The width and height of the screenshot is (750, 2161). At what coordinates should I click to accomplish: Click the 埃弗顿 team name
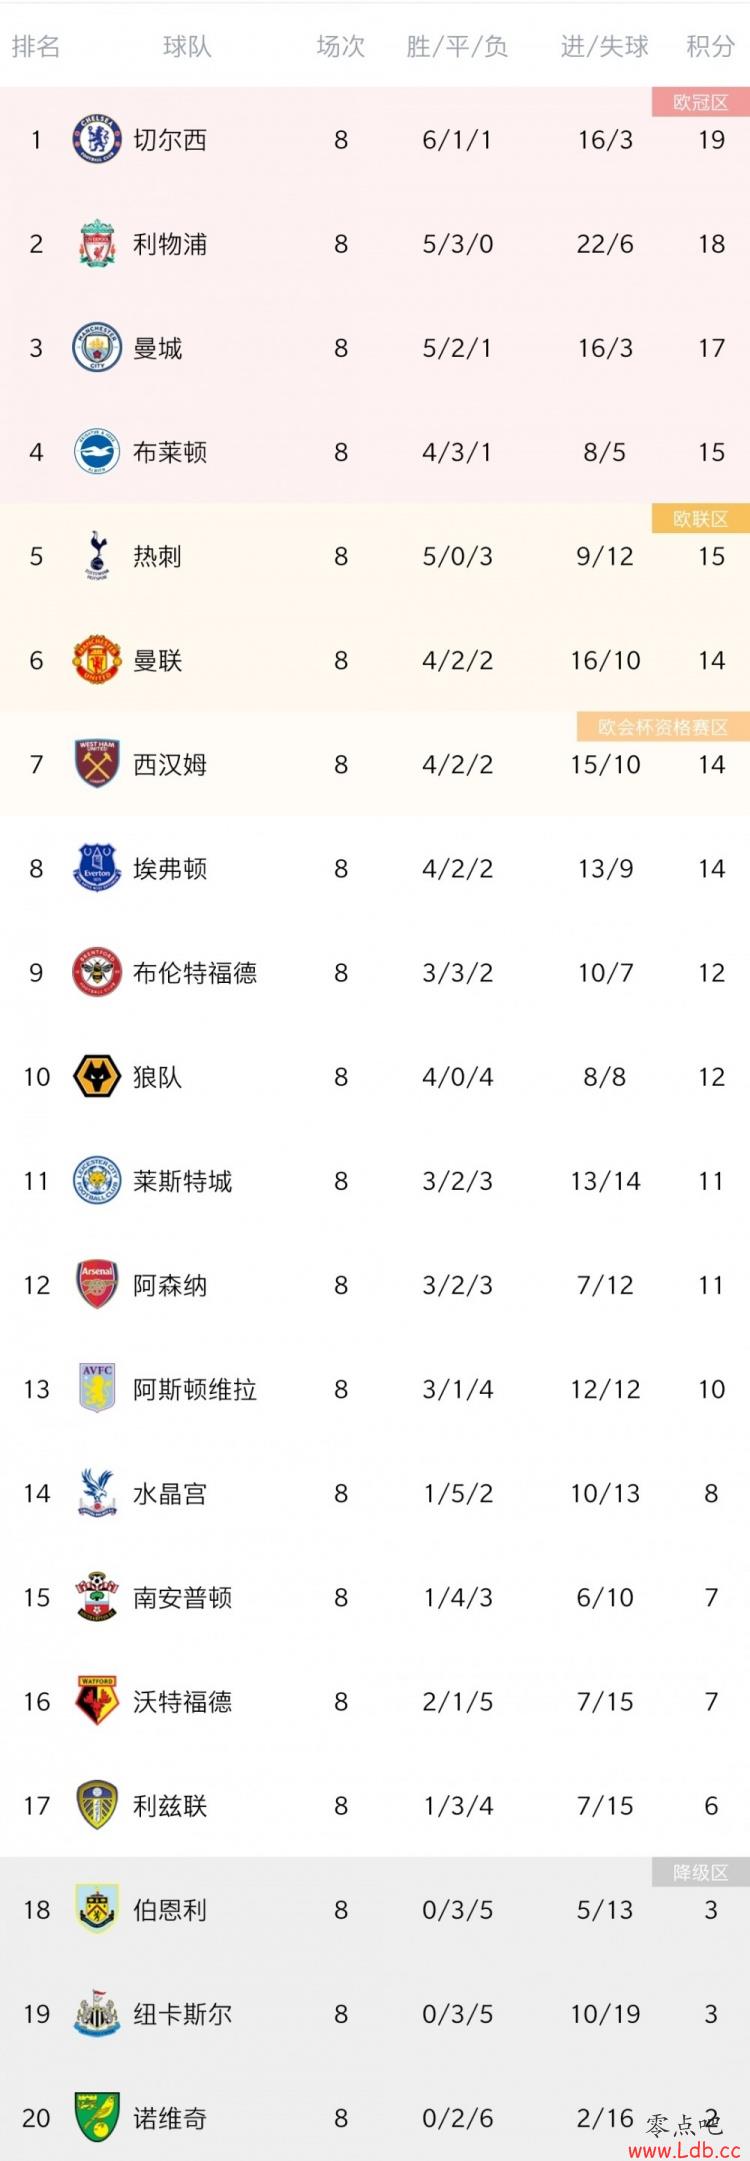[170, 869]
